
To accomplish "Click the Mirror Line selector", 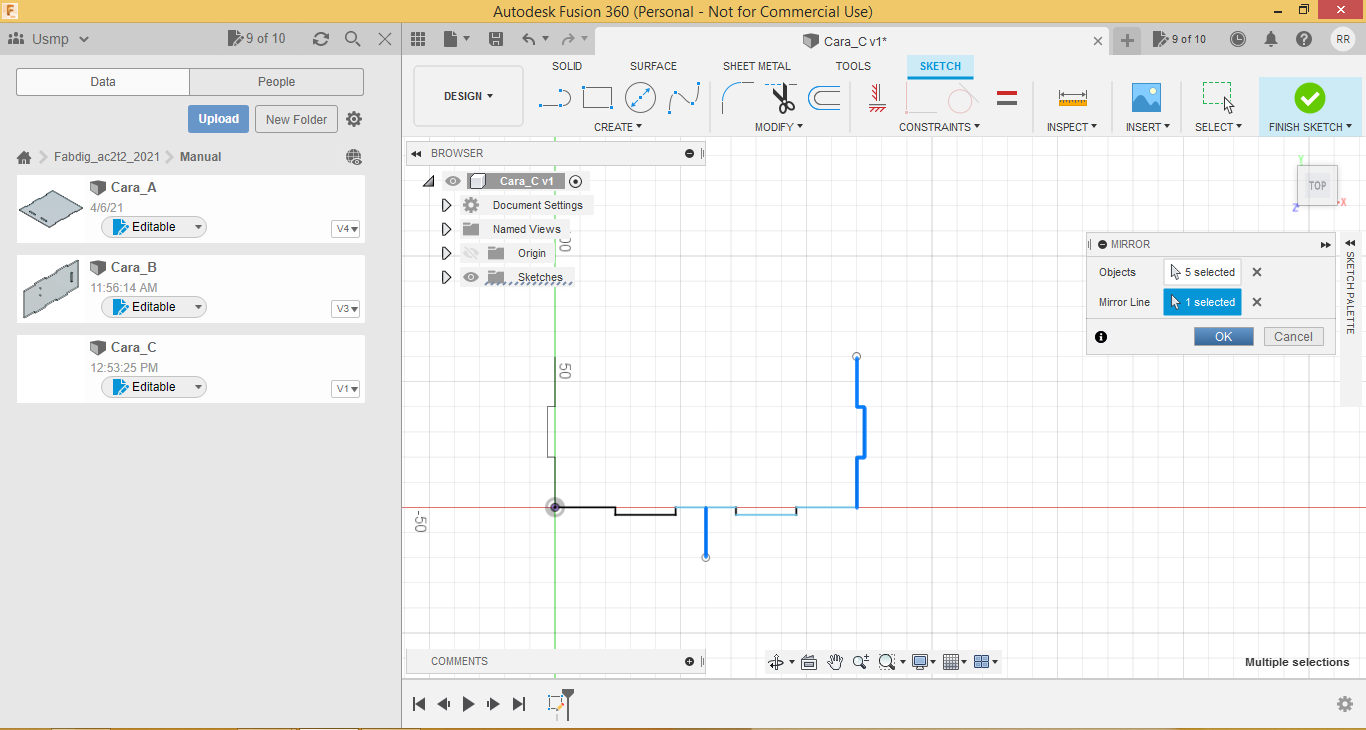I will click(x=1202, y=302).
